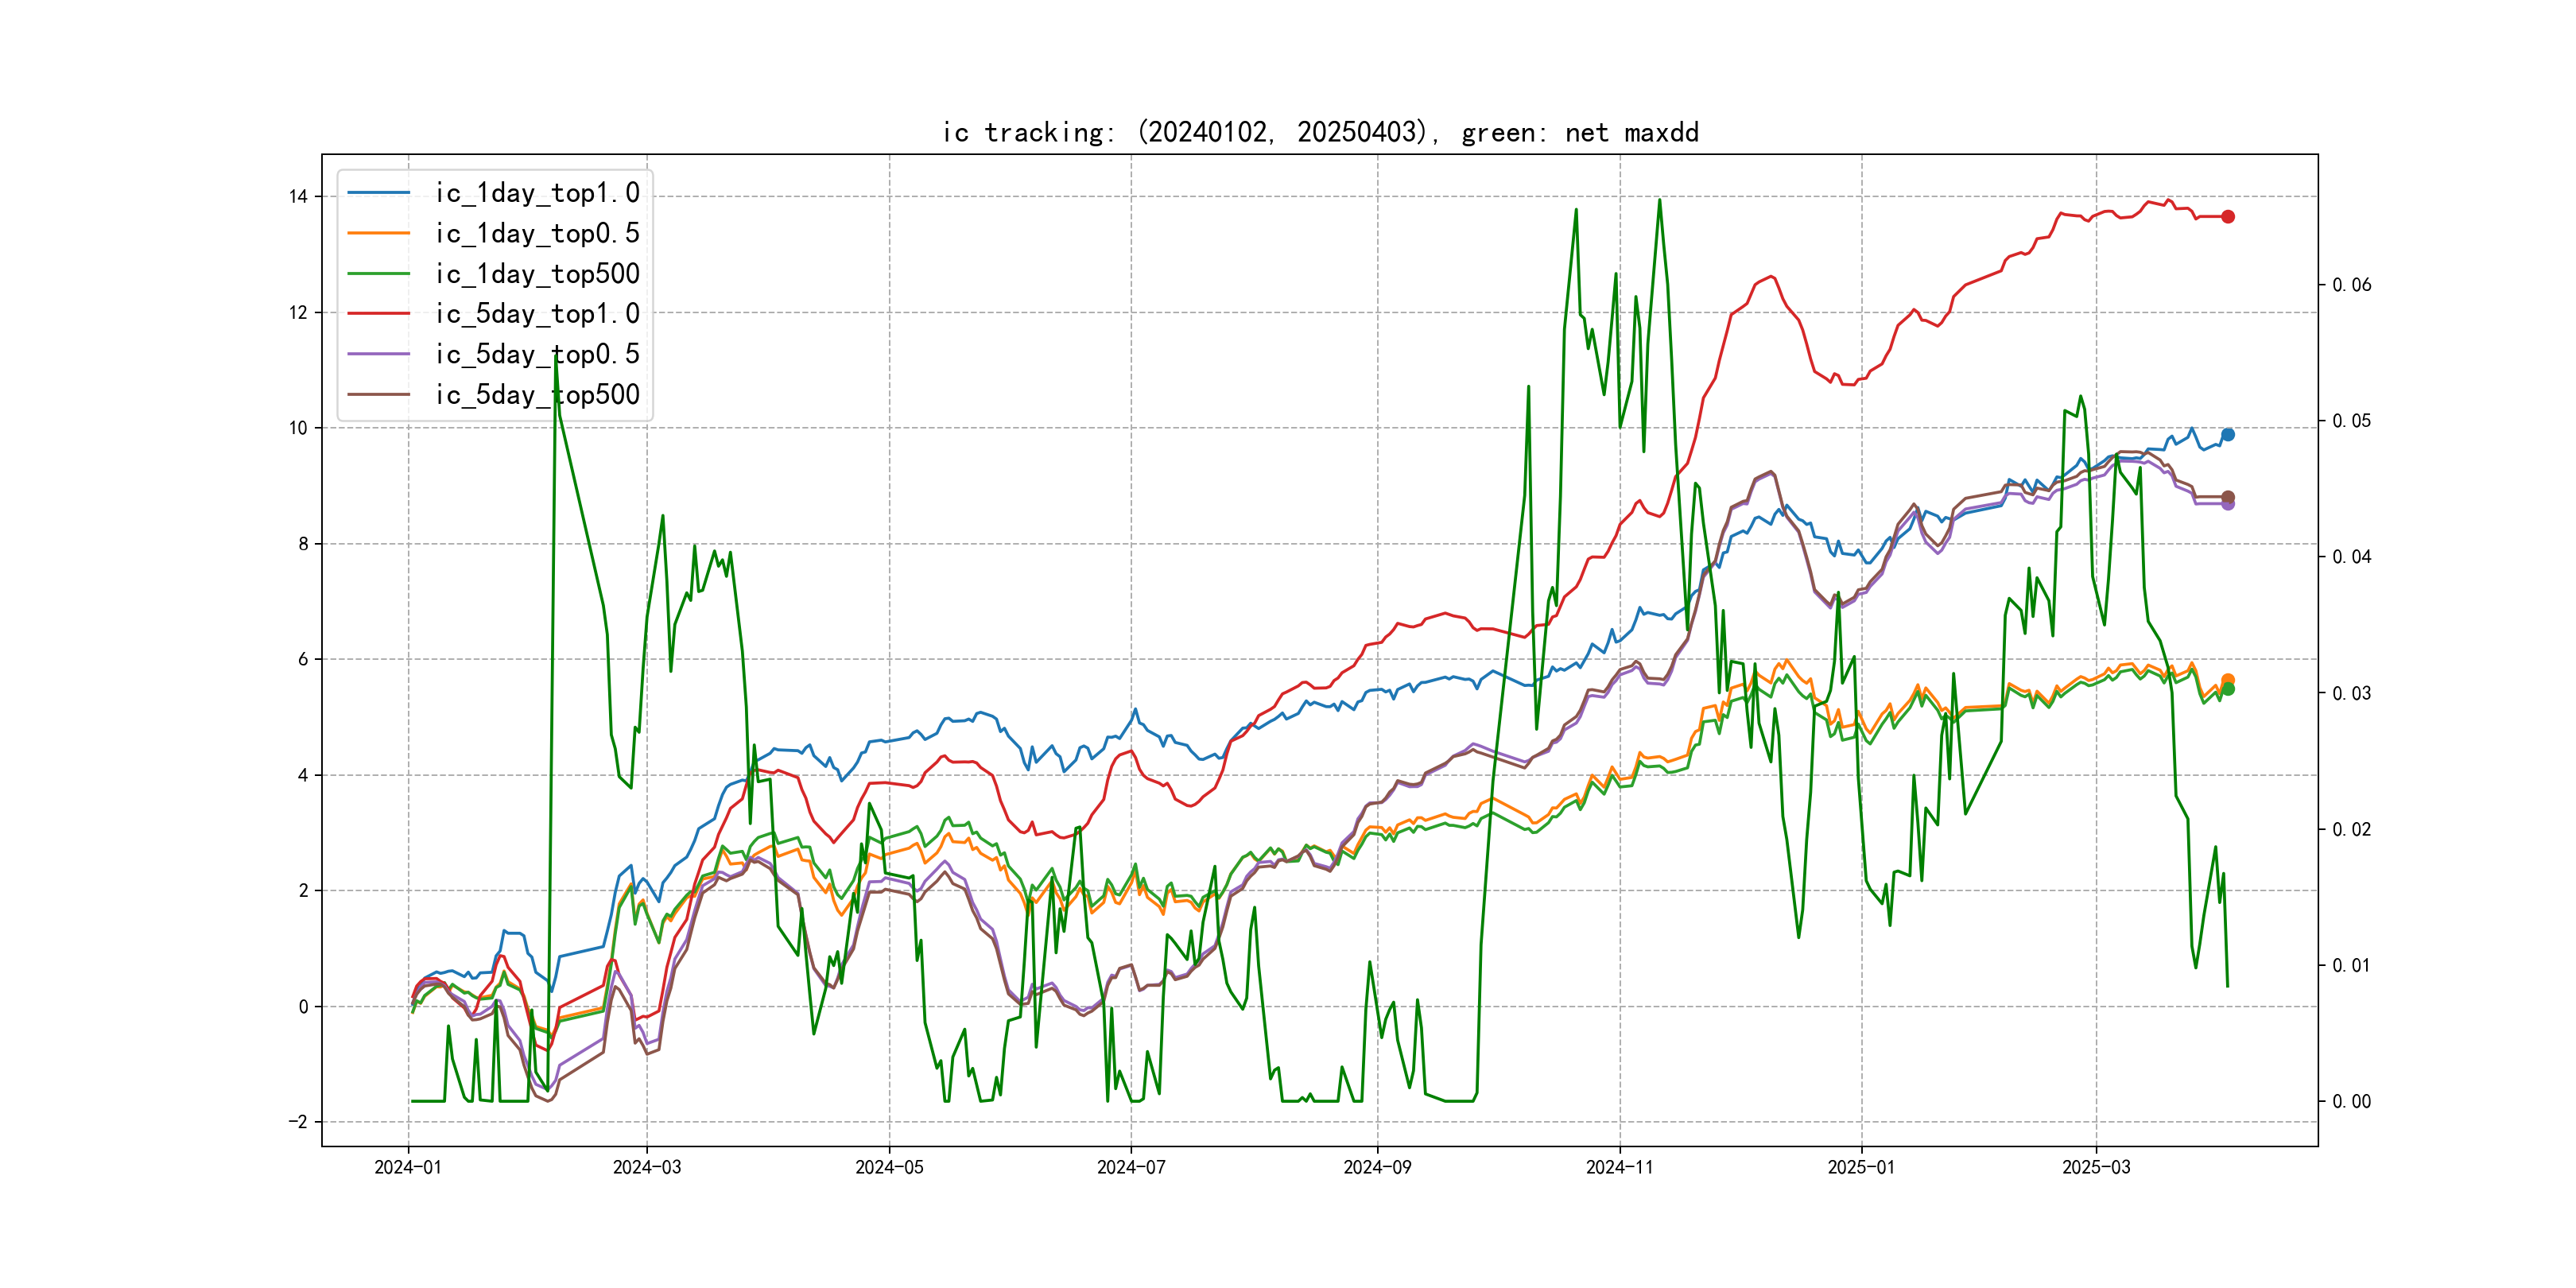Click the red endpoint dot marker
This screenshot has width=2576, height=1288.
[2228, 217]
